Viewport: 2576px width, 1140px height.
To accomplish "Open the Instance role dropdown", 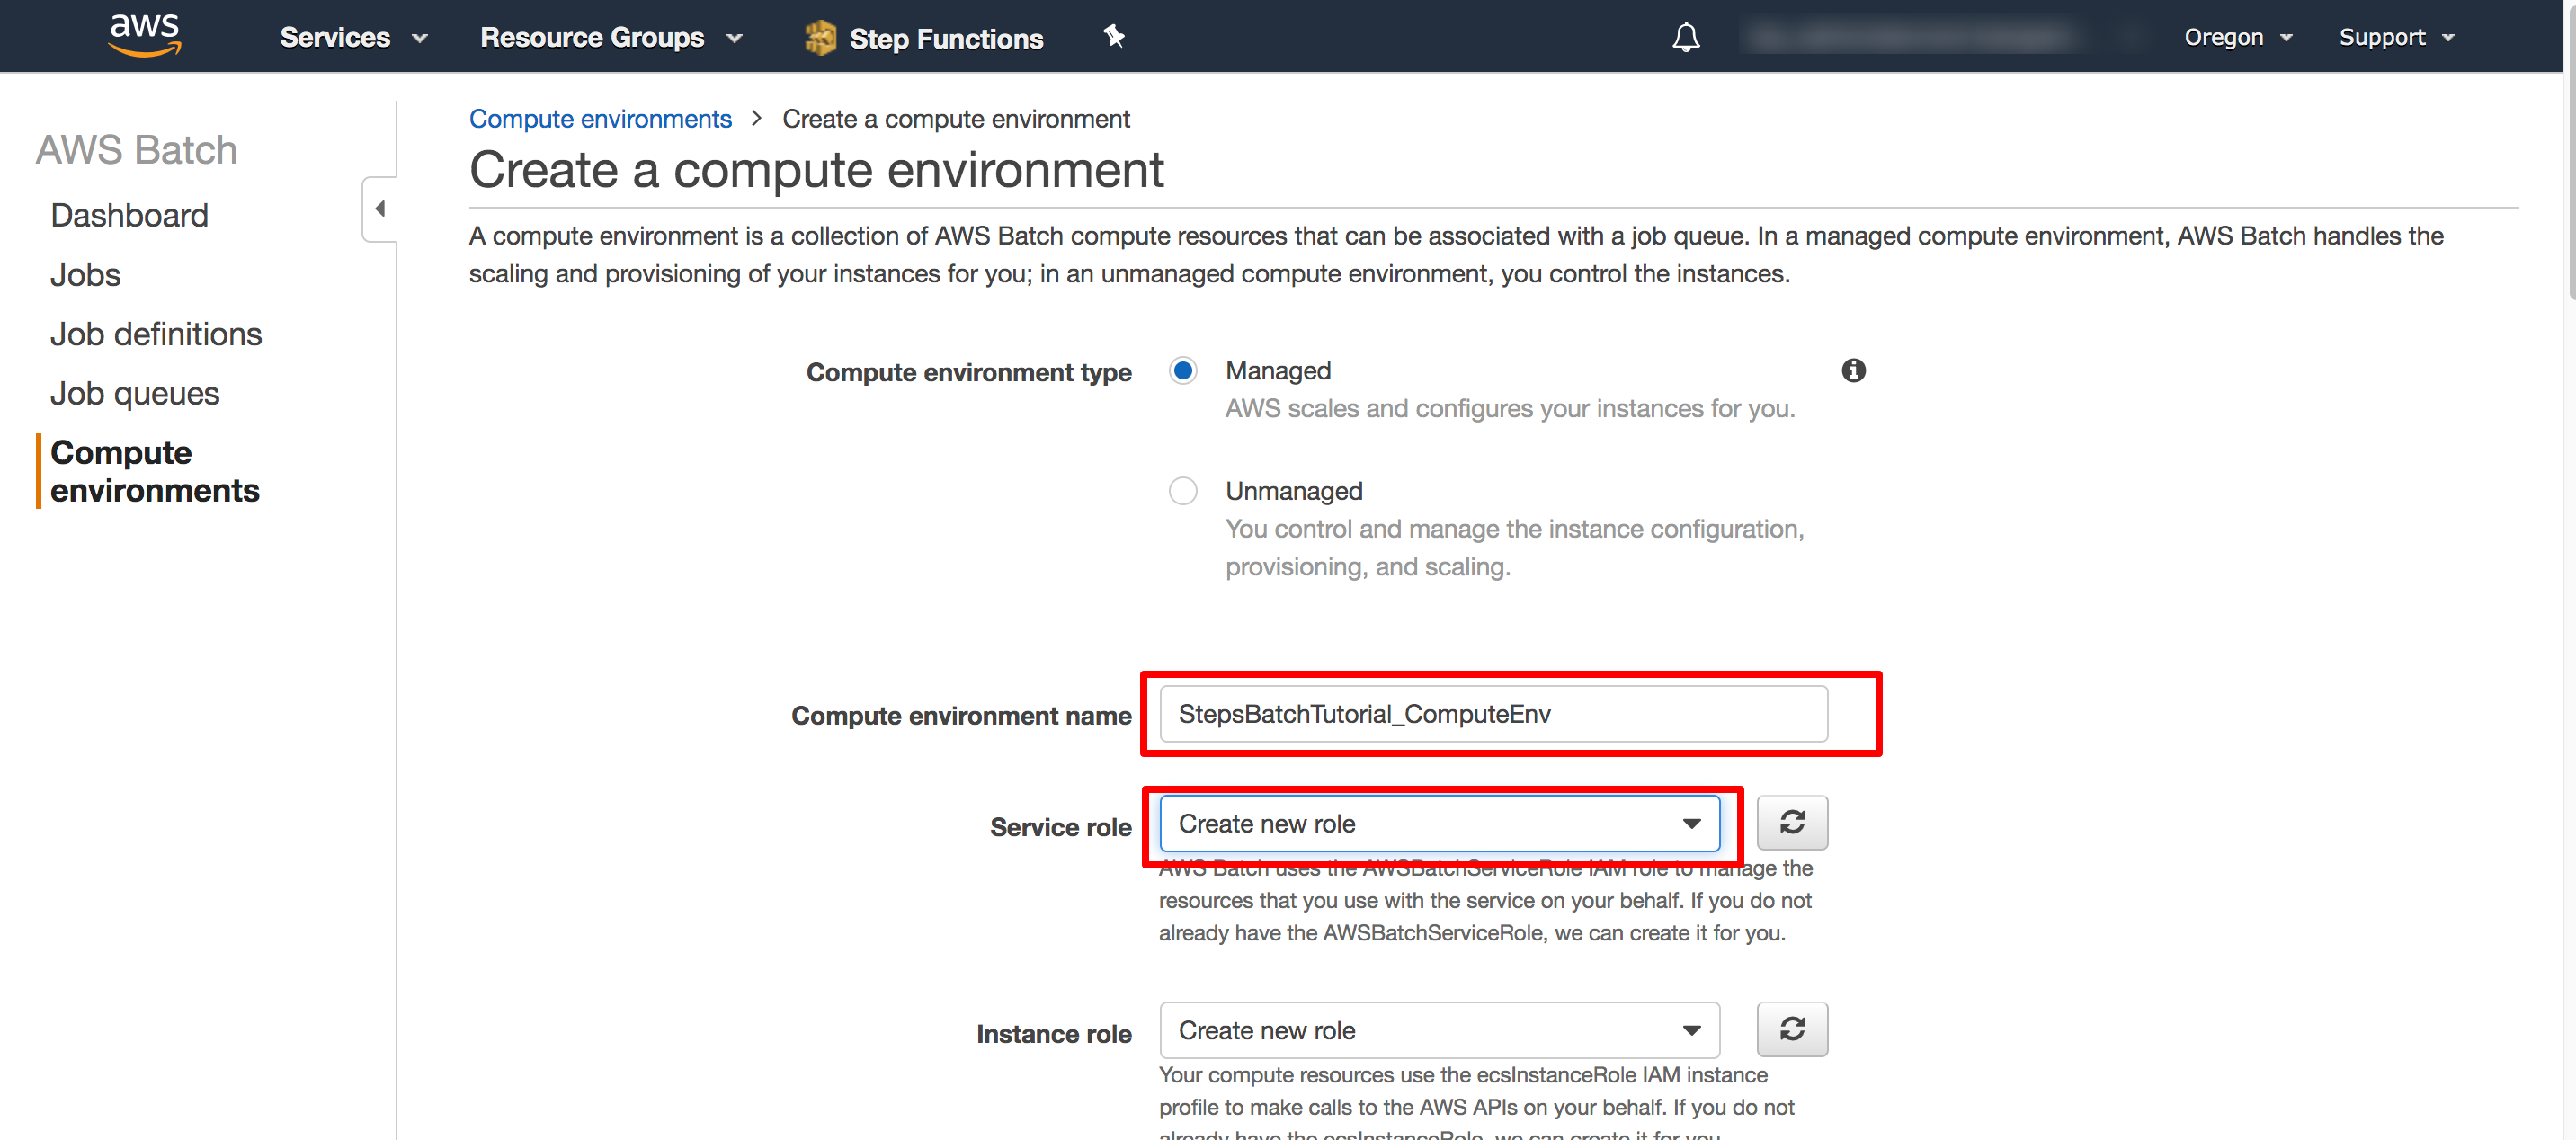I will click(1439, 1030).
